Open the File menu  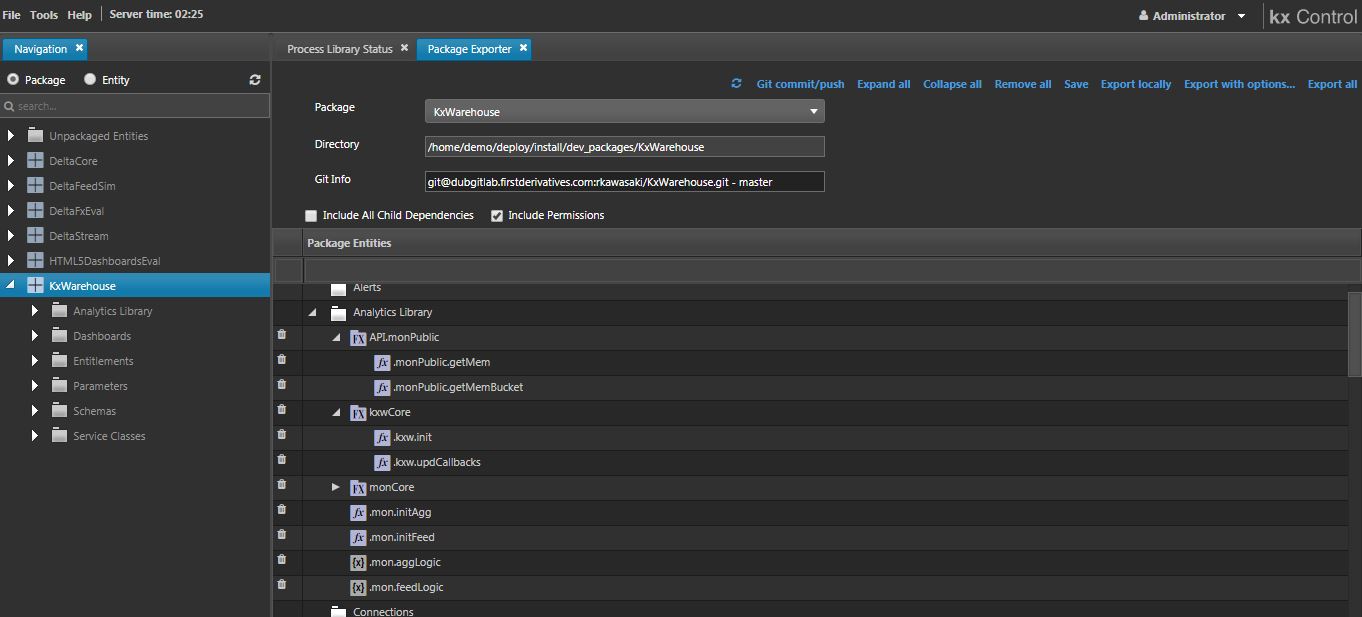(x=11, y=15)
